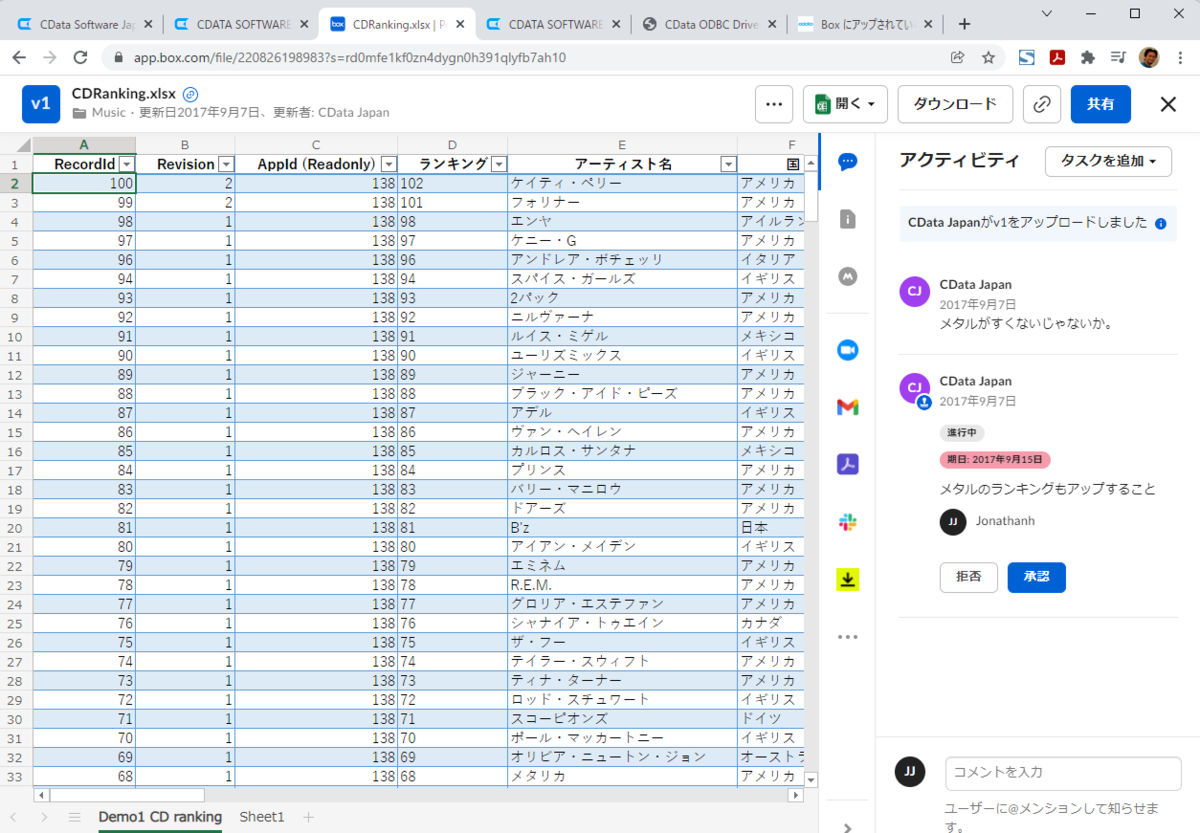Image resolution: width=1200 pixels, height=833 pixels.
Task: Reject the task with the 拒否 button
Action: (968, 577)
